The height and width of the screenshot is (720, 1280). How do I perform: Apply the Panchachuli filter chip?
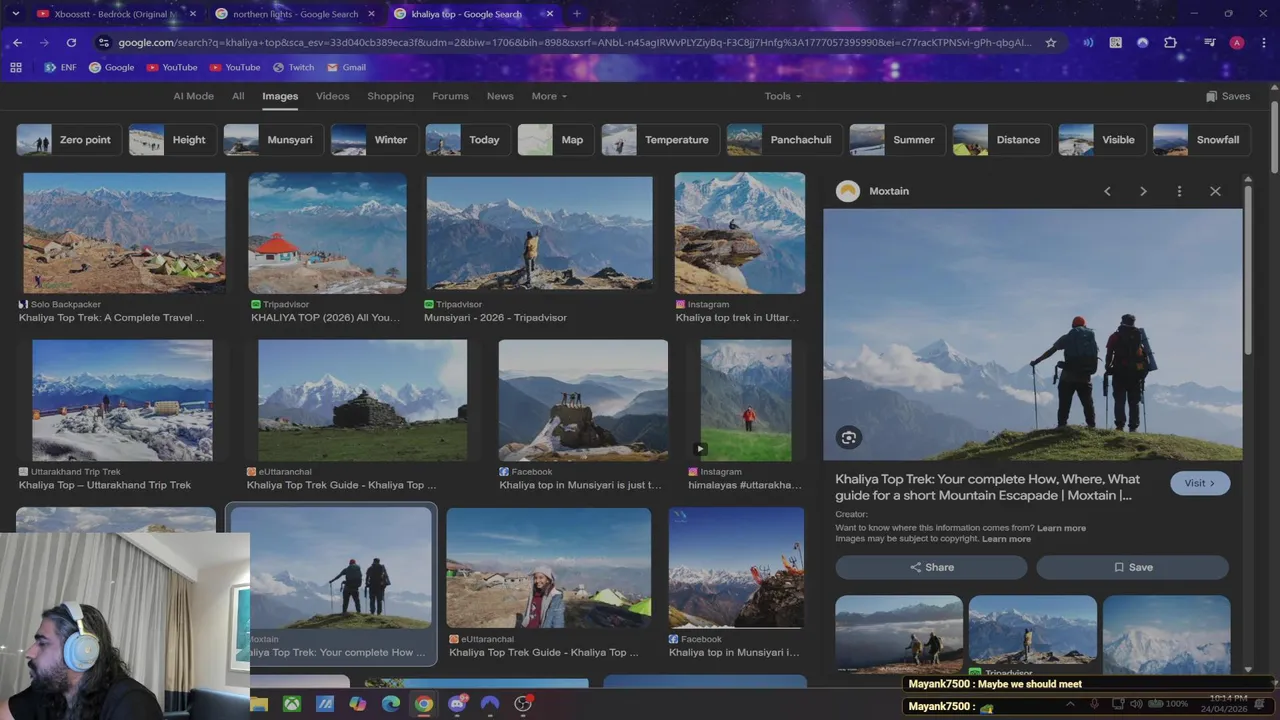(x=784, y=140)
